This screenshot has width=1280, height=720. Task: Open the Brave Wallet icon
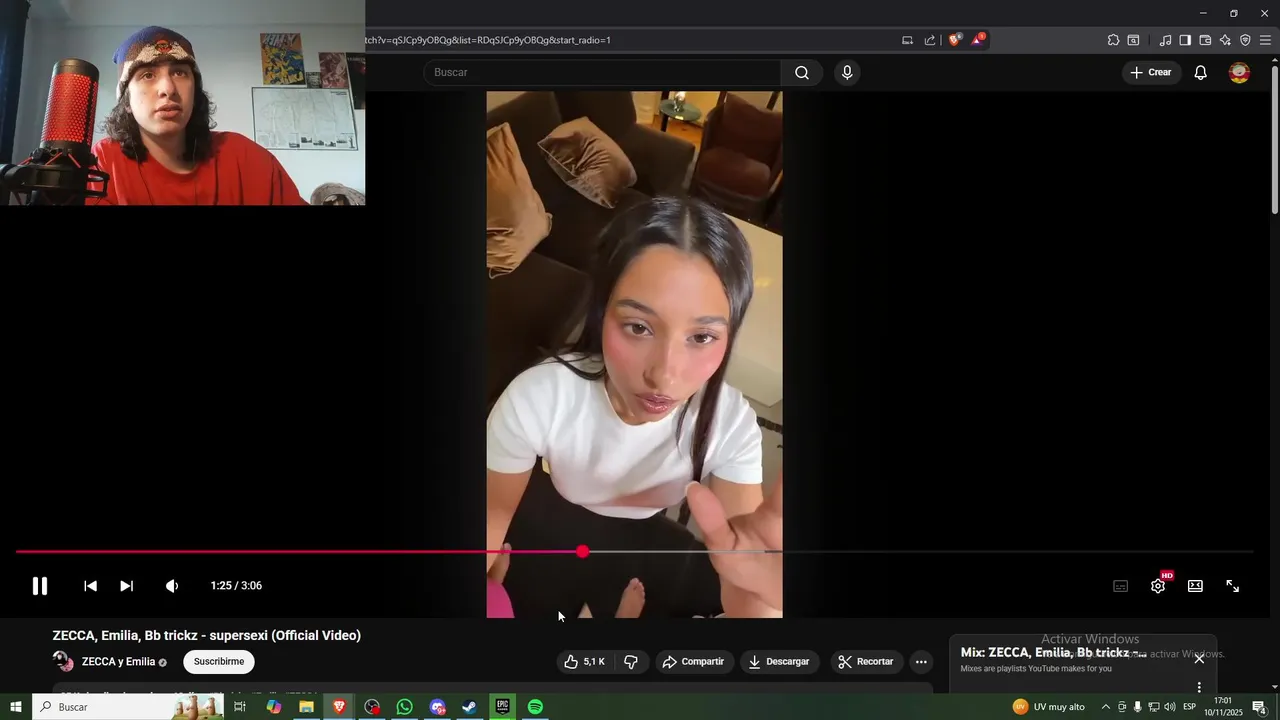pos(1205,40)
